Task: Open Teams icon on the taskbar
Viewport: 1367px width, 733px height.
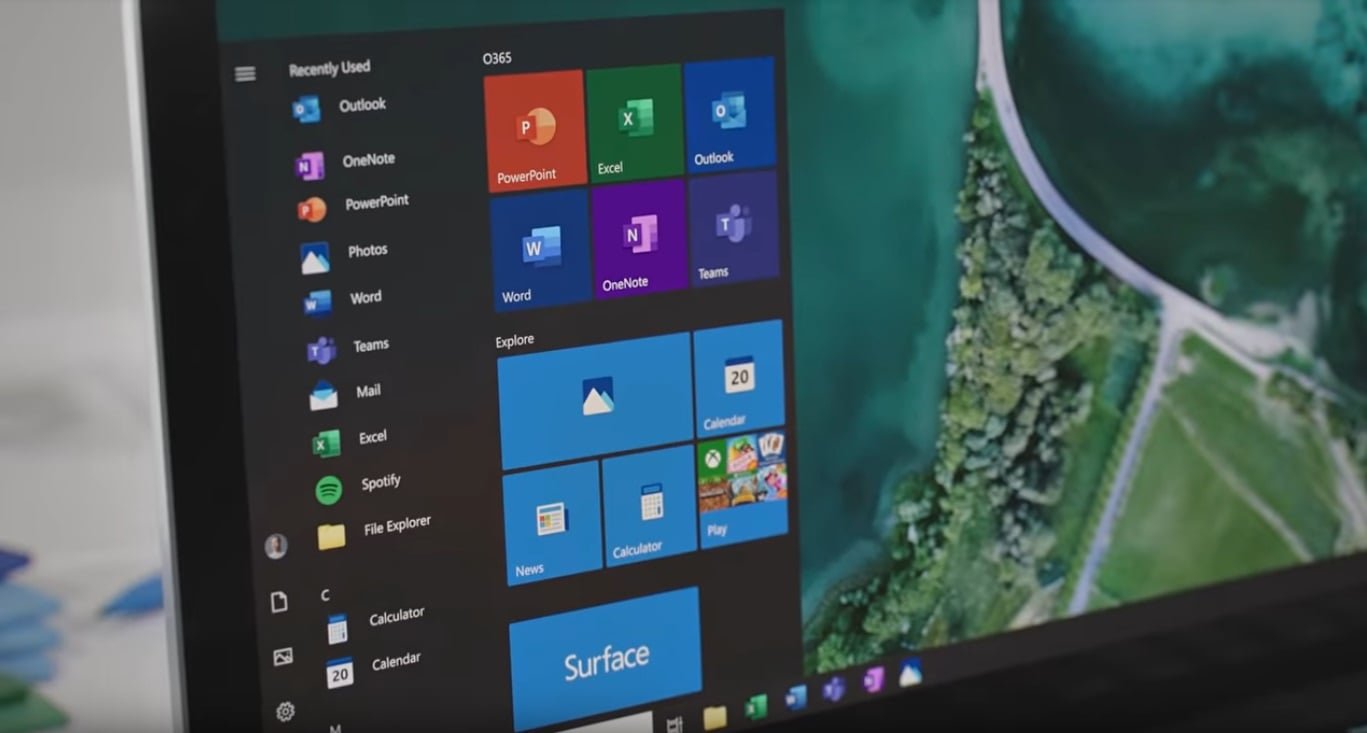Action: 834,688
